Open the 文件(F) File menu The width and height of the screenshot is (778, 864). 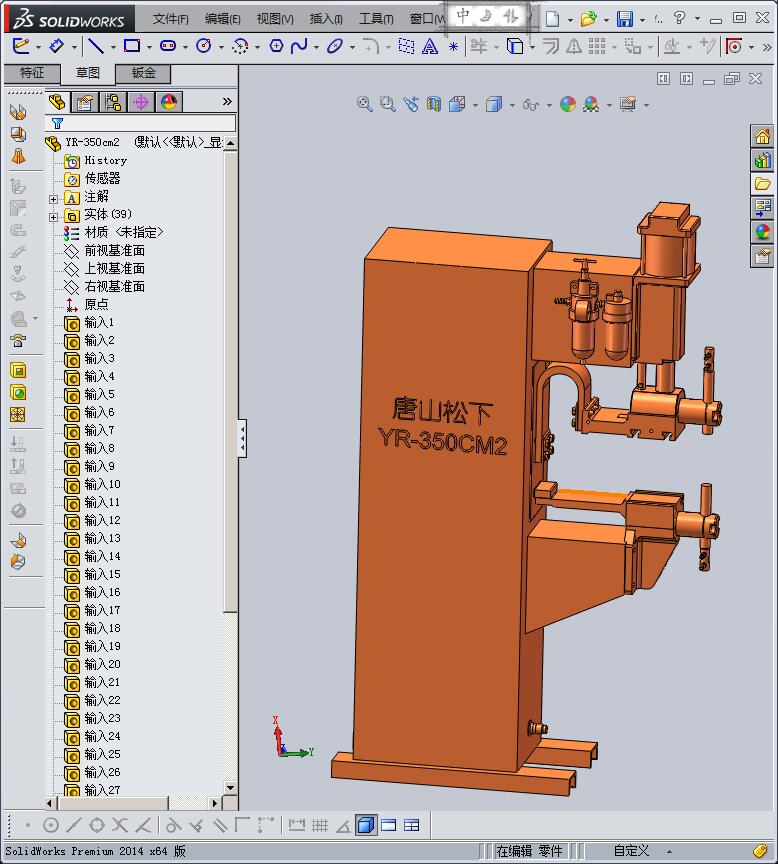170,19
